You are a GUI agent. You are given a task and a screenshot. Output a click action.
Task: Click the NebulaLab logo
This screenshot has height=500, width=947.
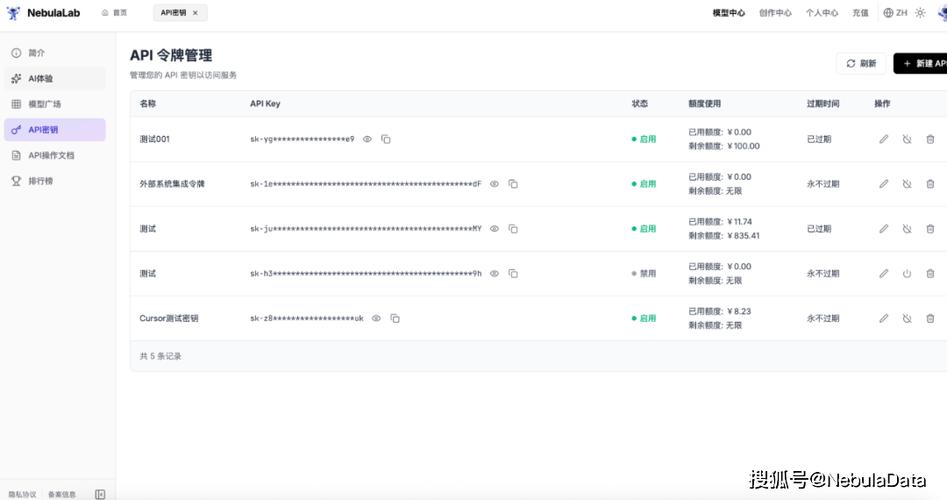tap(43, 13)
